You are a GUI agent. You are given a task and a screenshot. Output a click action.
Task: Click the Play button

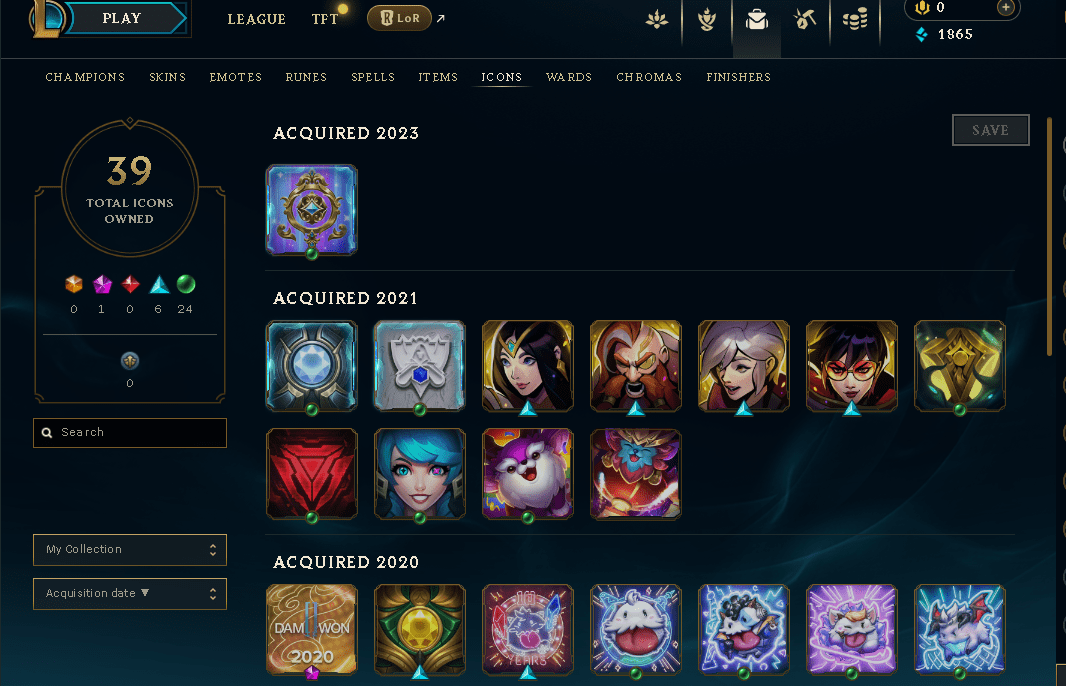pyautogui.click(x=122, y=18)
